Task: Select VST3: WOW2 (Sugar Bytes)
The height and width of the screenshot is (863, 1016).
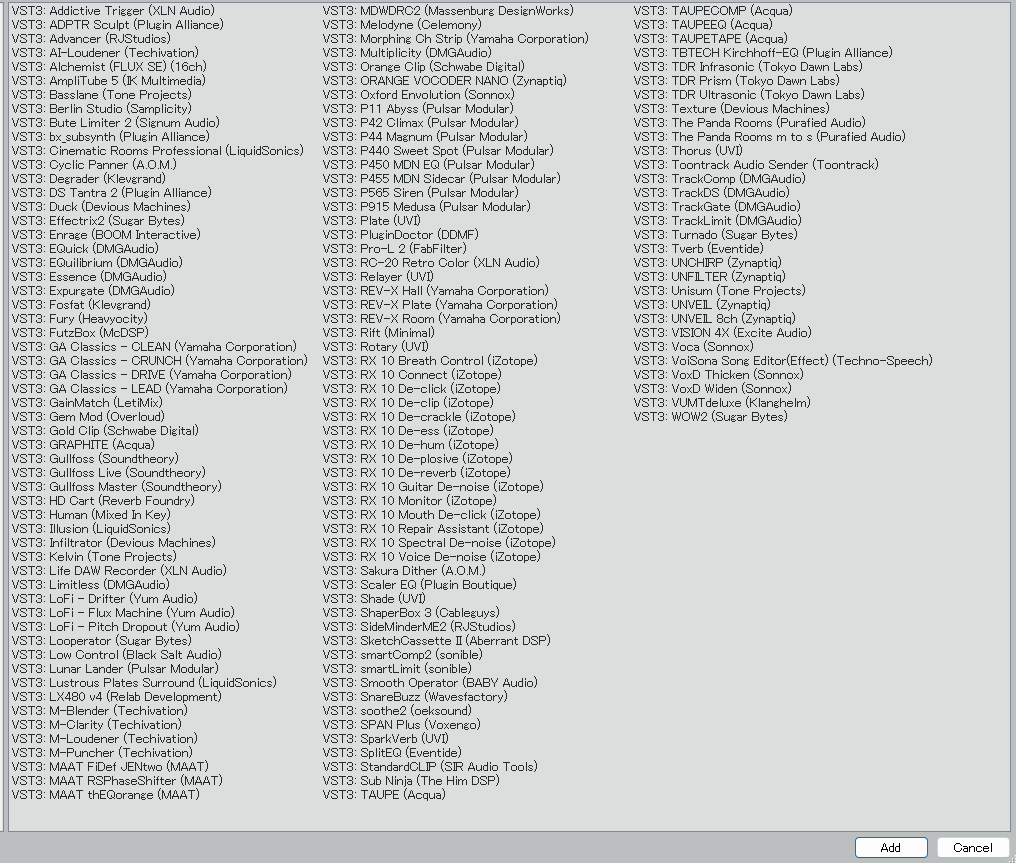Action: pos(711,417)
